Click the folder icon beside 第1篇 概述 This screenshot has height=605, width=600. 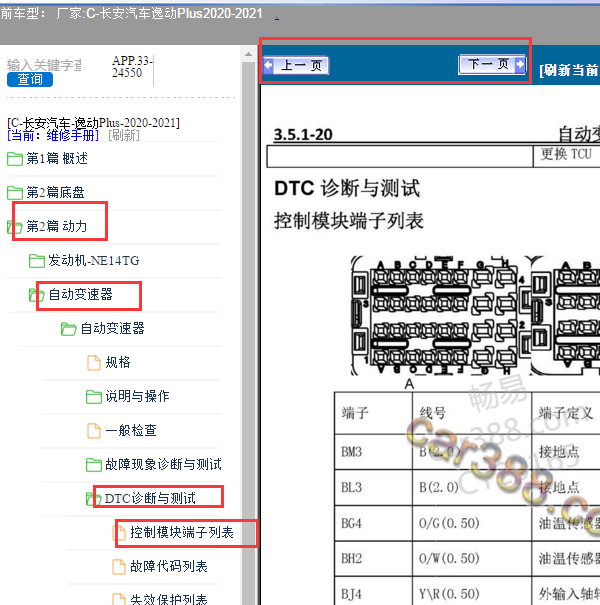coord(15,159)
